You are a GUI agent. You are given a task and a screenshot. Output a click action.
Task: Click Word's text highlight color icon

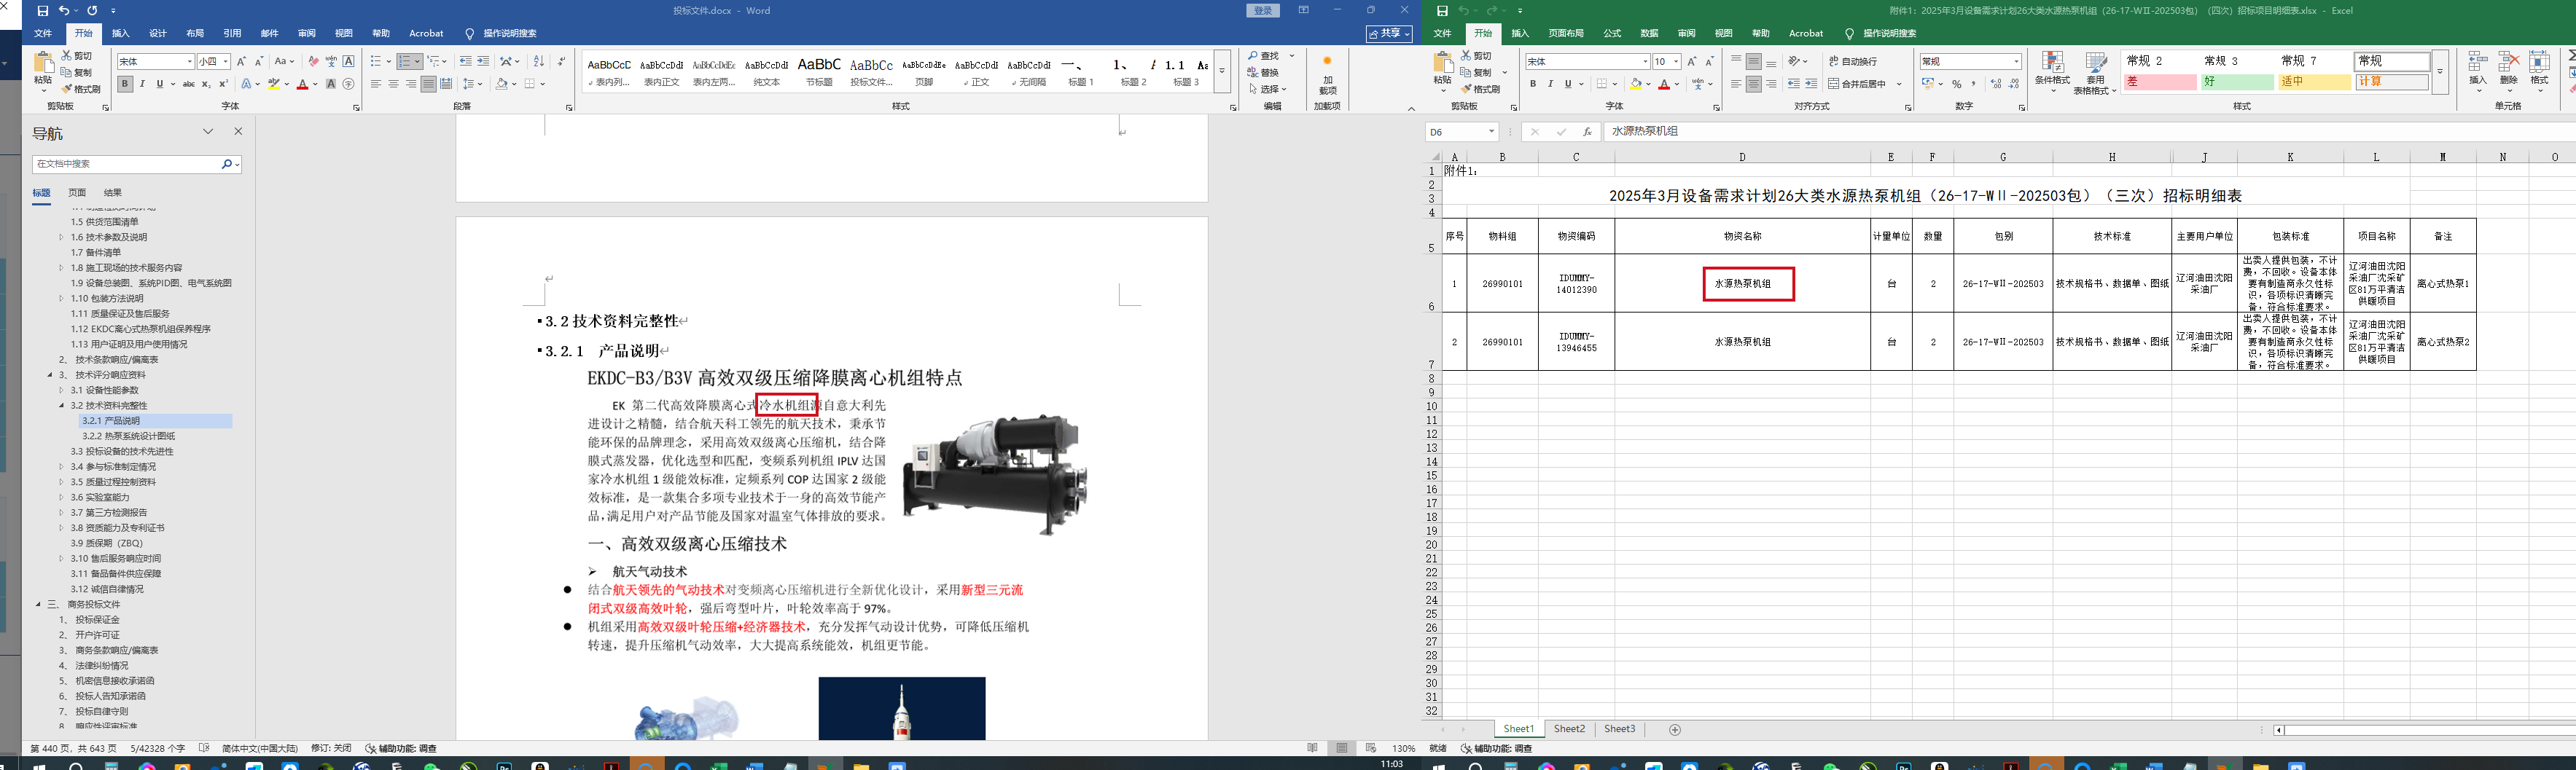point(273,84)
